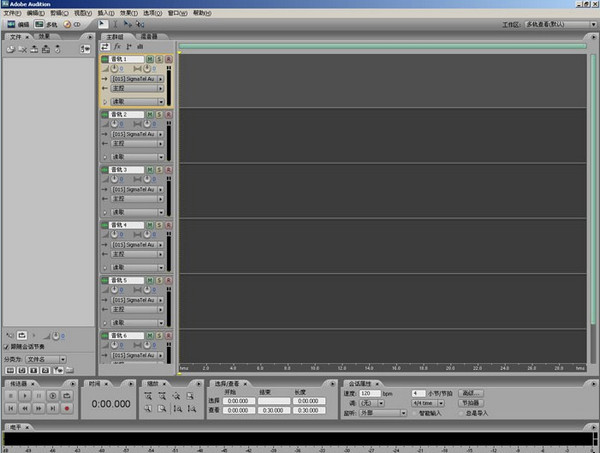Image resolution: width=600 pixels, height=453 pixels.
Task: Mute track 1 with the M button
Action: [148, 59]
